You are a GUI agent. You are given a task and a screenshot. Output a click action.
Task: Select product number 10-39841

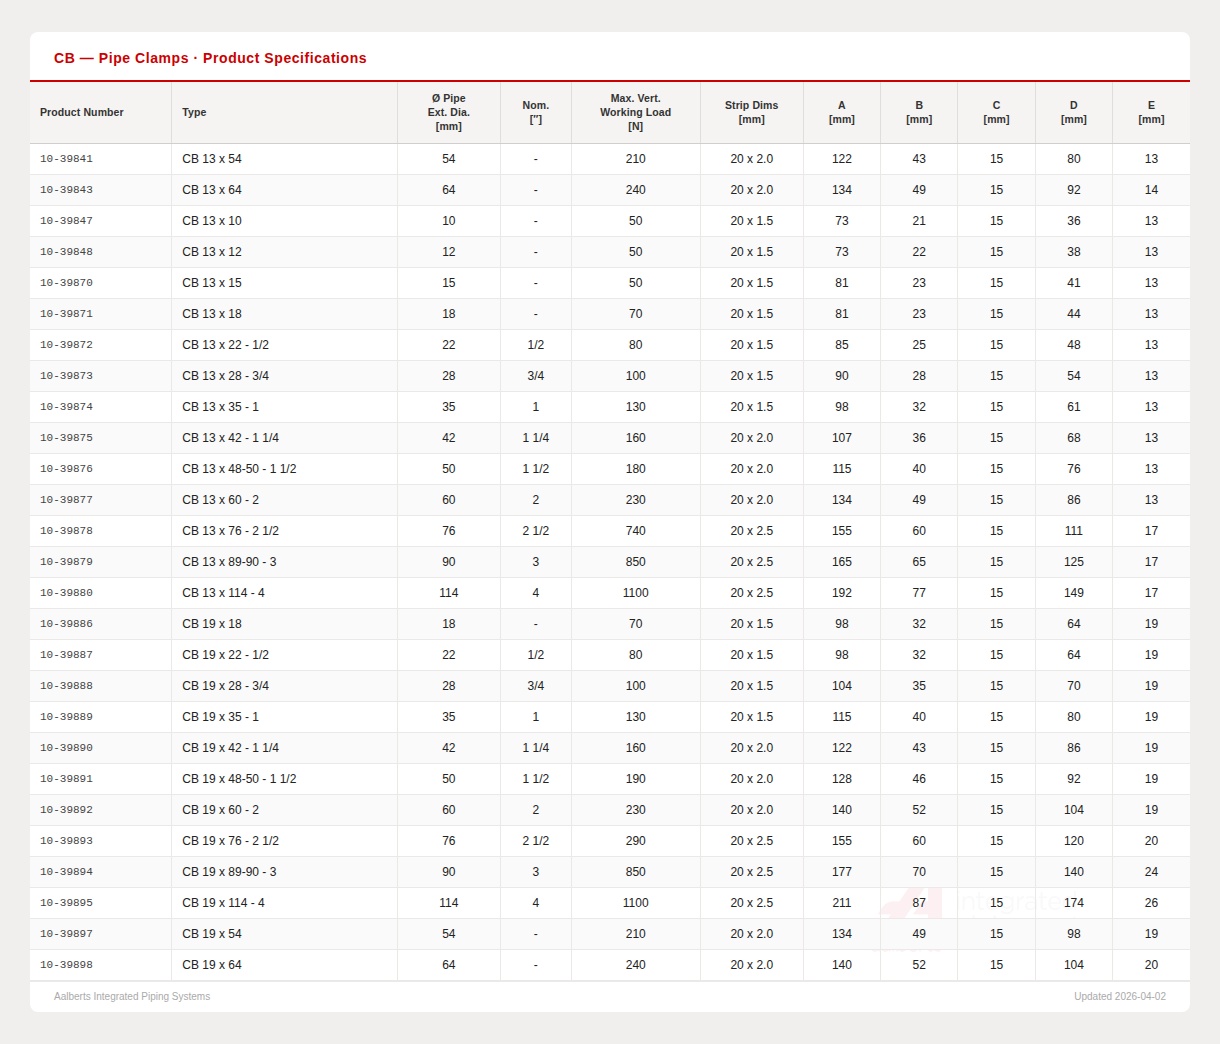coord(66,159)
